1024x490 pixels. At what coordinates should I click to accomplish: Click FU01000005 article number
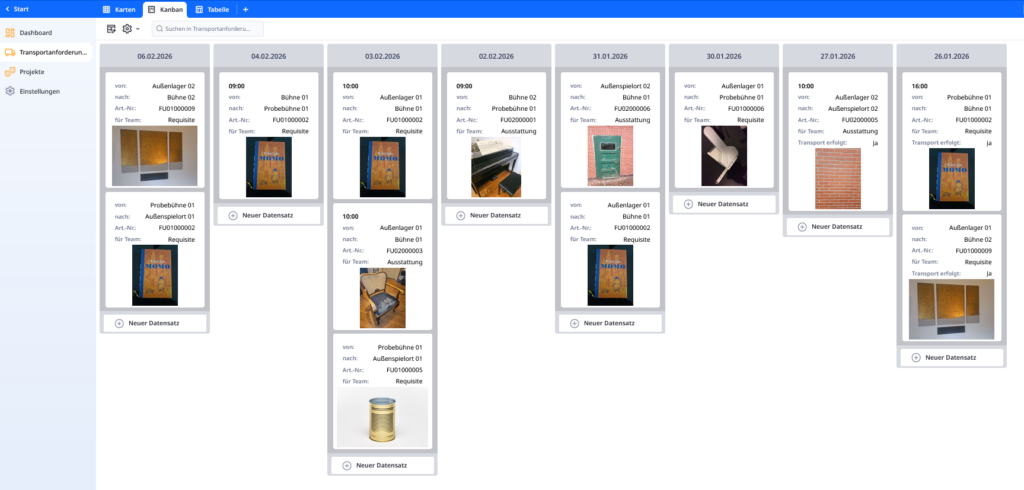pyautogui.click(x=404, y=370)
